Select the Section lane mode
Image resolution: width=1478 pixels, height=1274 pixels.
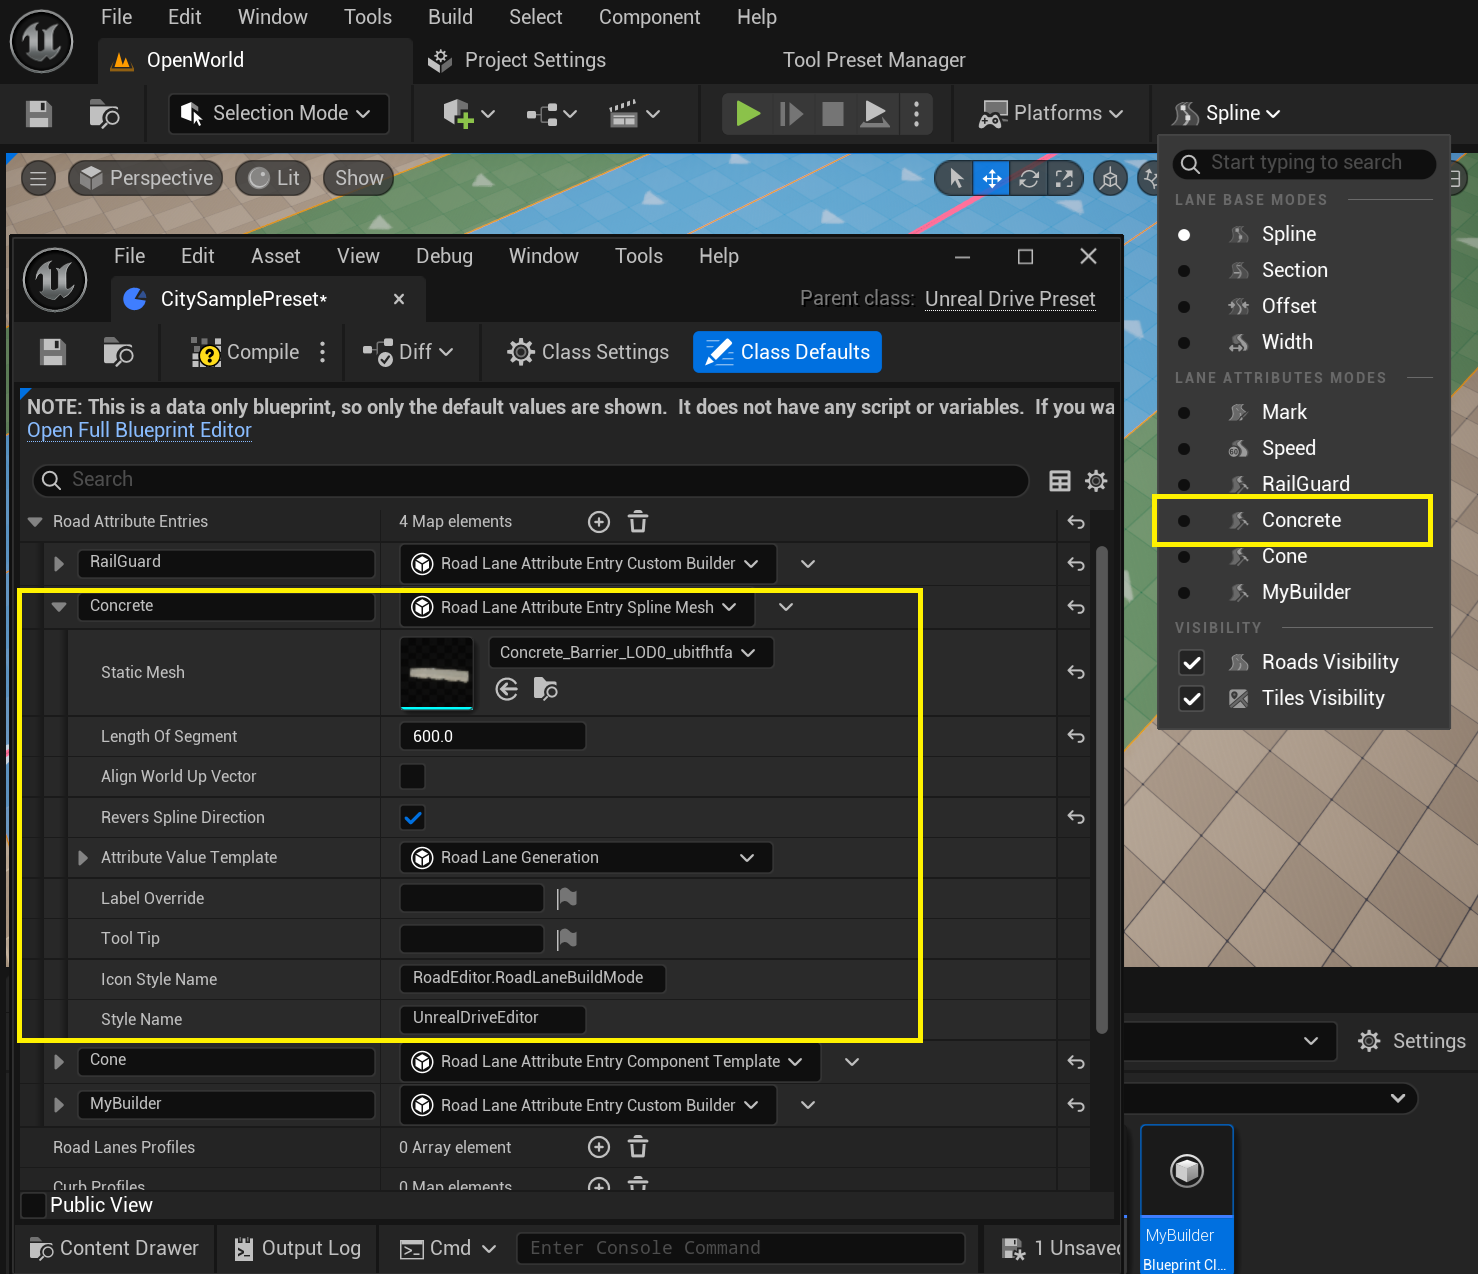(1294, 270)
